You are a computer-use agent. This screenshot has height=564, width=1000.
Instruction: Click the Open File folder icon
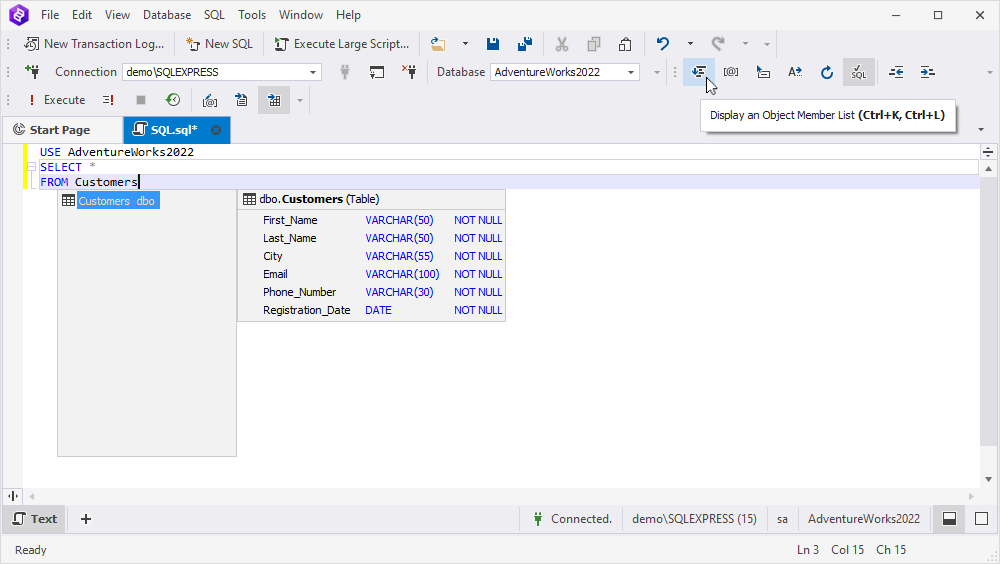point(438,44)
